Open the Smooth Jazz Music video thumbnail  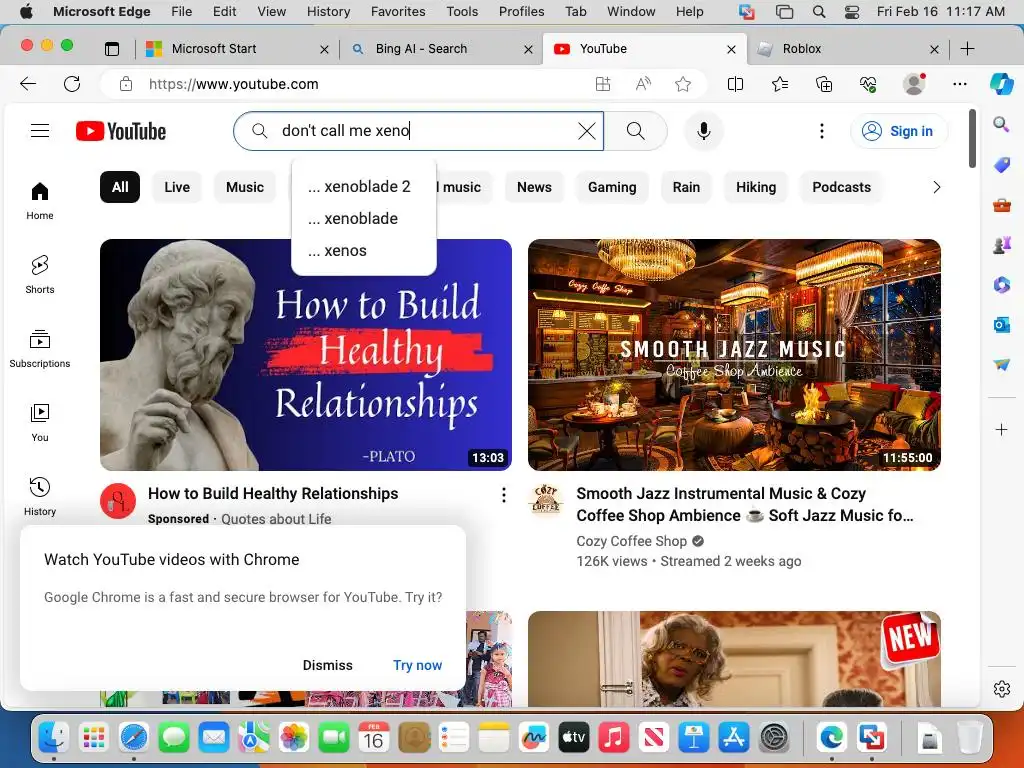[x=734, y=355]
